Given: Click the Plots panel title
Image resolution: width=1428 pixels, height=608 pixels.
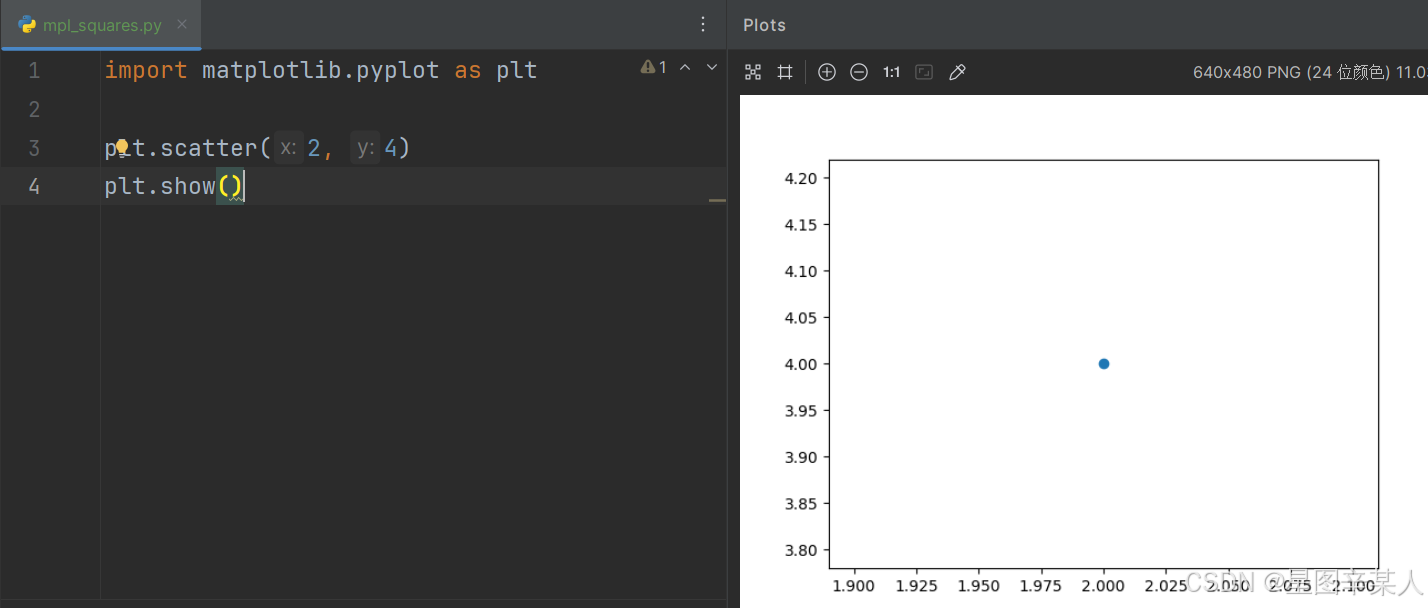Looking at the screenshot, I should pos(765,25).
